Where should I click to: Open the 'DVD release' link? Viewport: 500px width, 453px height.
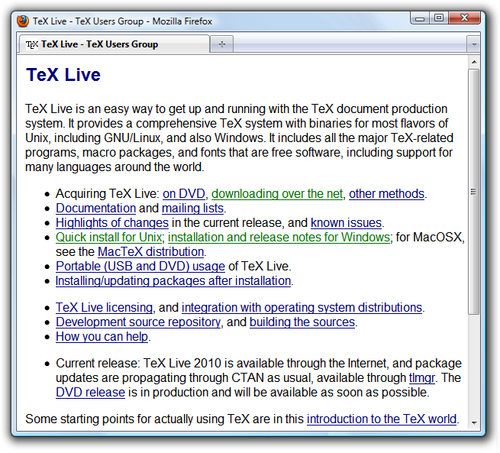coord(90,392)
